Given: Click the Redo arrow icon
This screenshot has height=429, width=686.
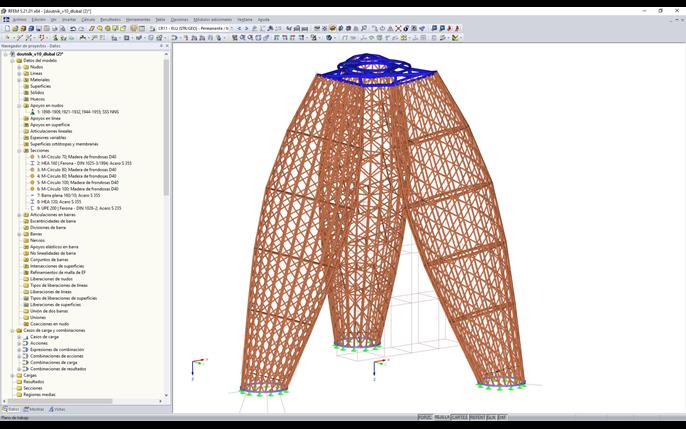Looking at the screenshot, I should [81, 28].
